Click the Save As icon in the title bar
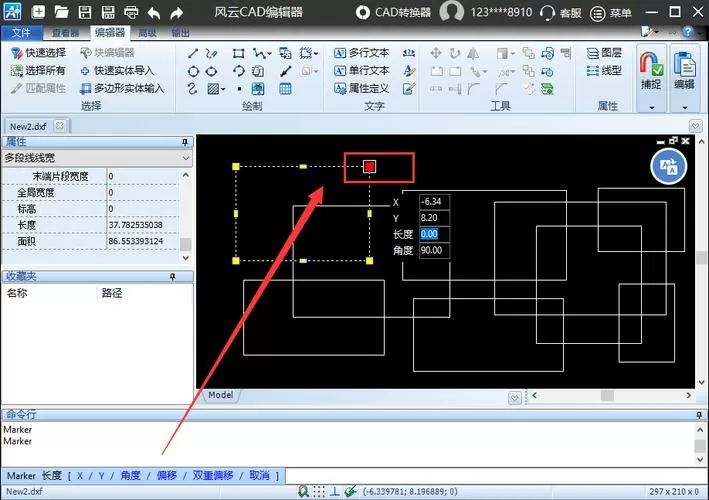Image resolution: width=709 pixels, height=500 pixels. (x=108, y=12)
